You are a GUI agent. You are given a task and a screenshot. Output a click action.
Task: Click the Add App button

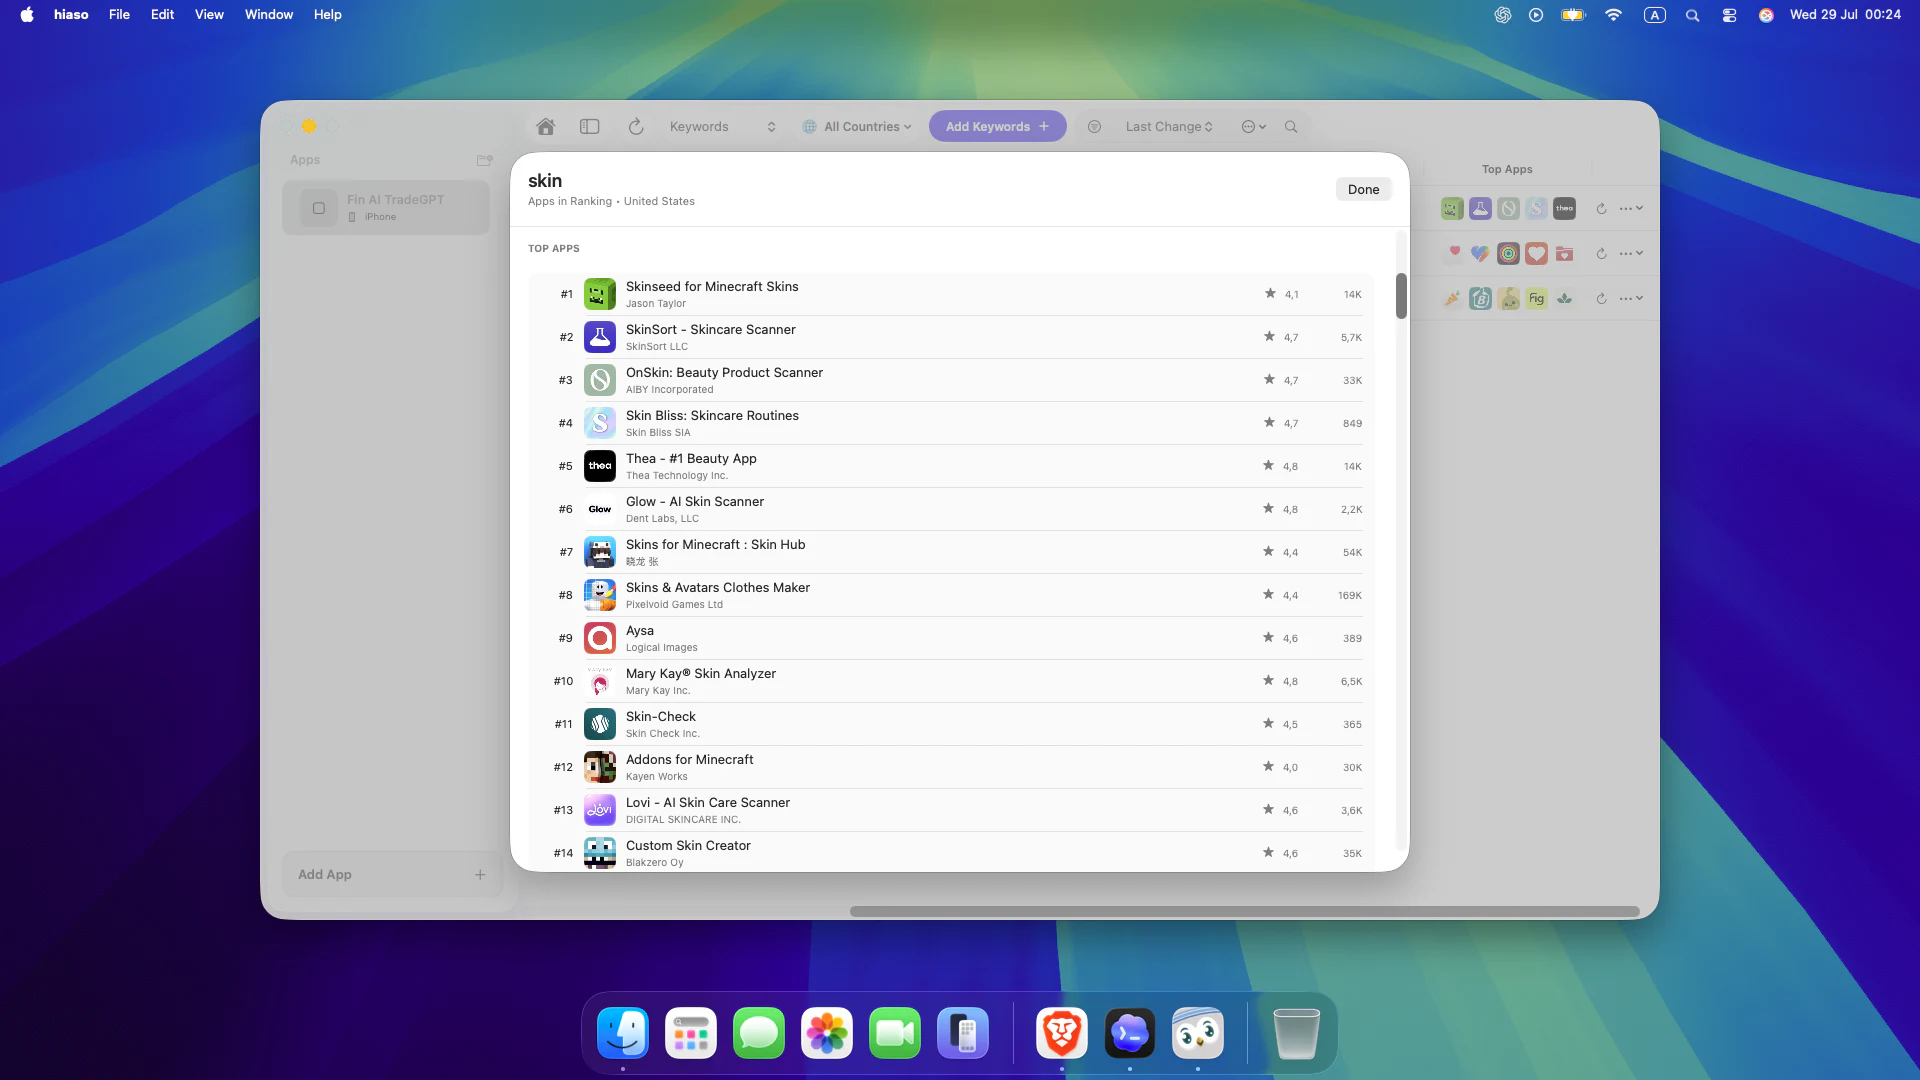click(392, 875)
